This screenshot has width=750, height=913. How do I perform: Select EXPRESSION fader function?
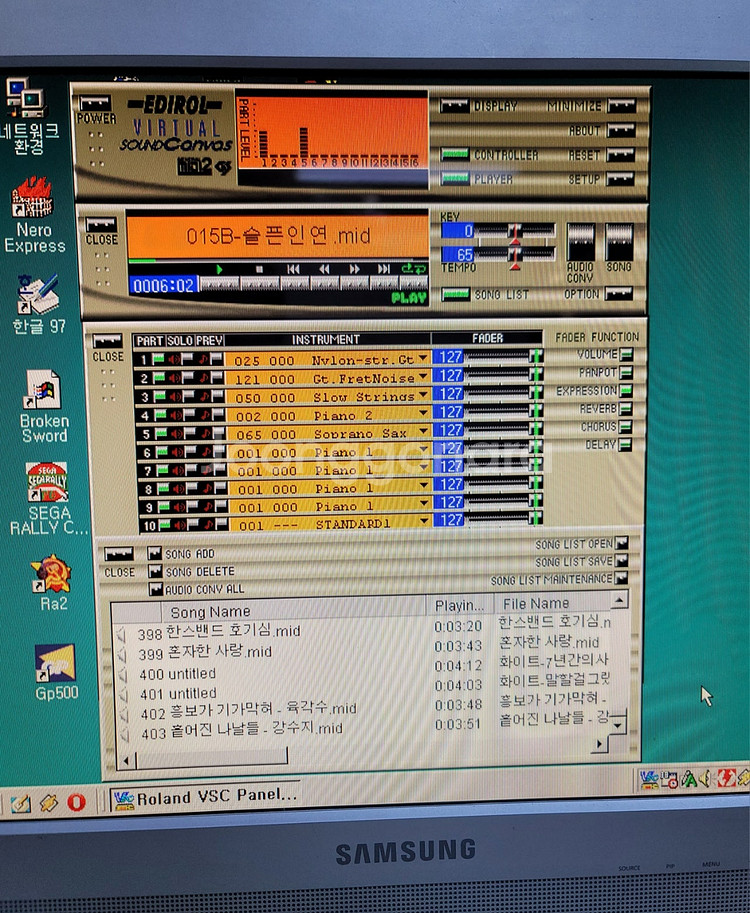(626, 391)
